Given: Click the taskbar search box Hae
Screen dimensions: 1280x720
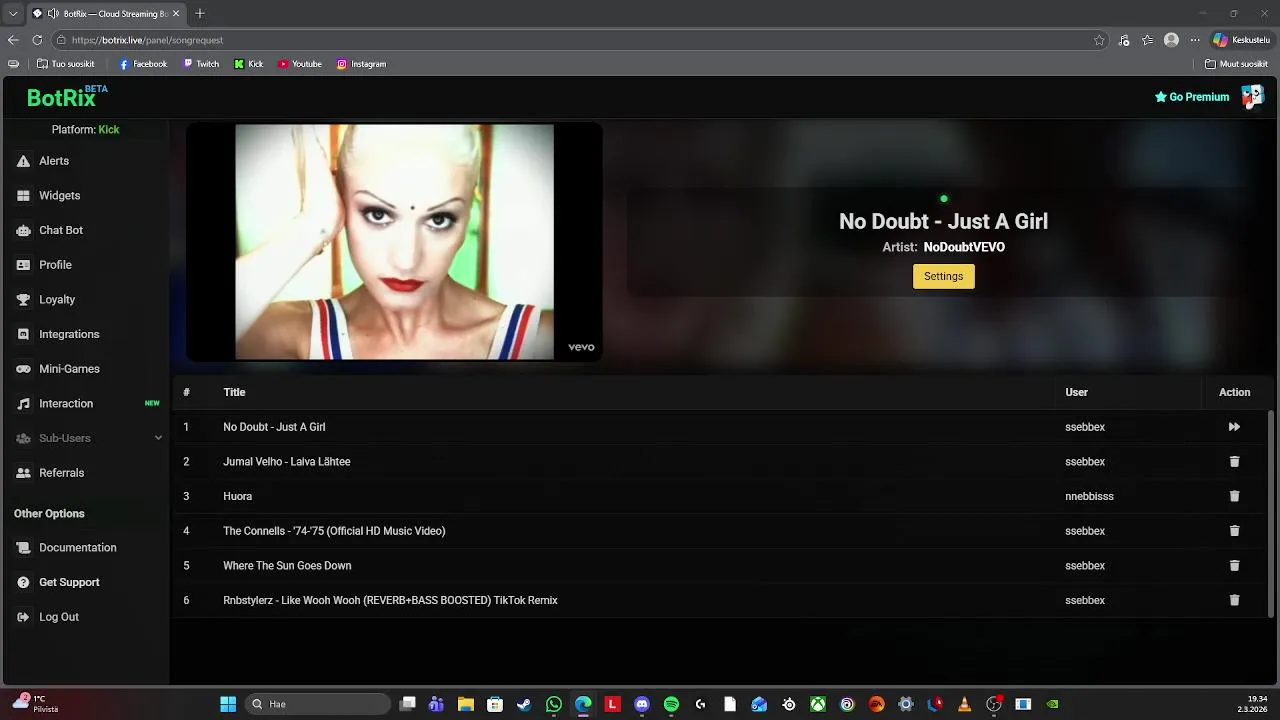Looking at the screenshot, I should 317,704.
